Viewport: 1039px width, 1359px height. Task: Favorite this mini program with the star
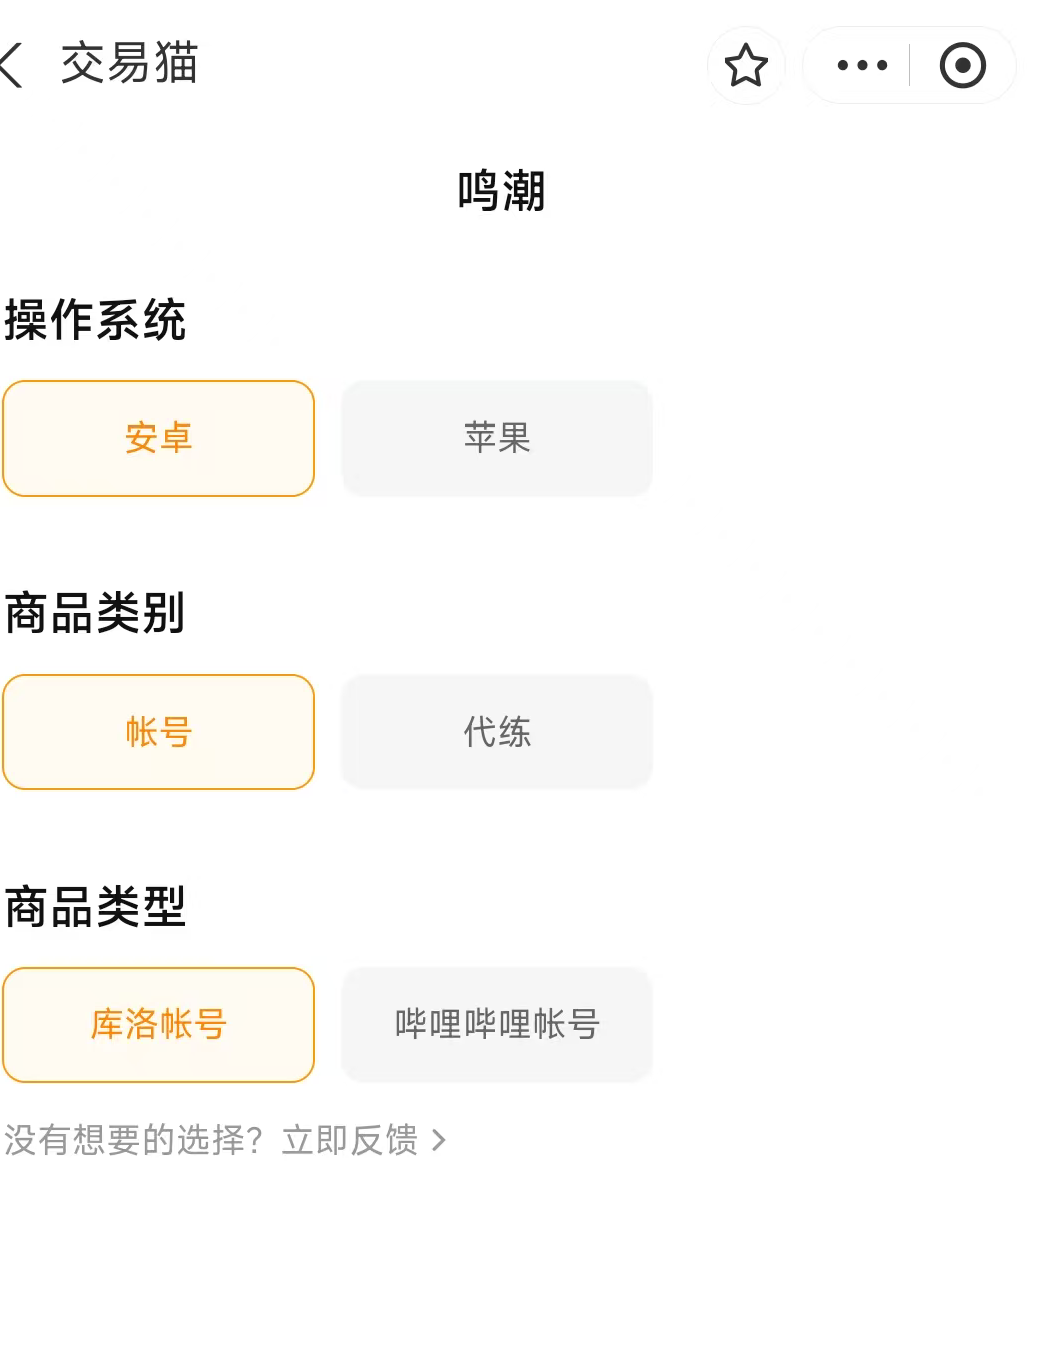click(x=746, y=66)
